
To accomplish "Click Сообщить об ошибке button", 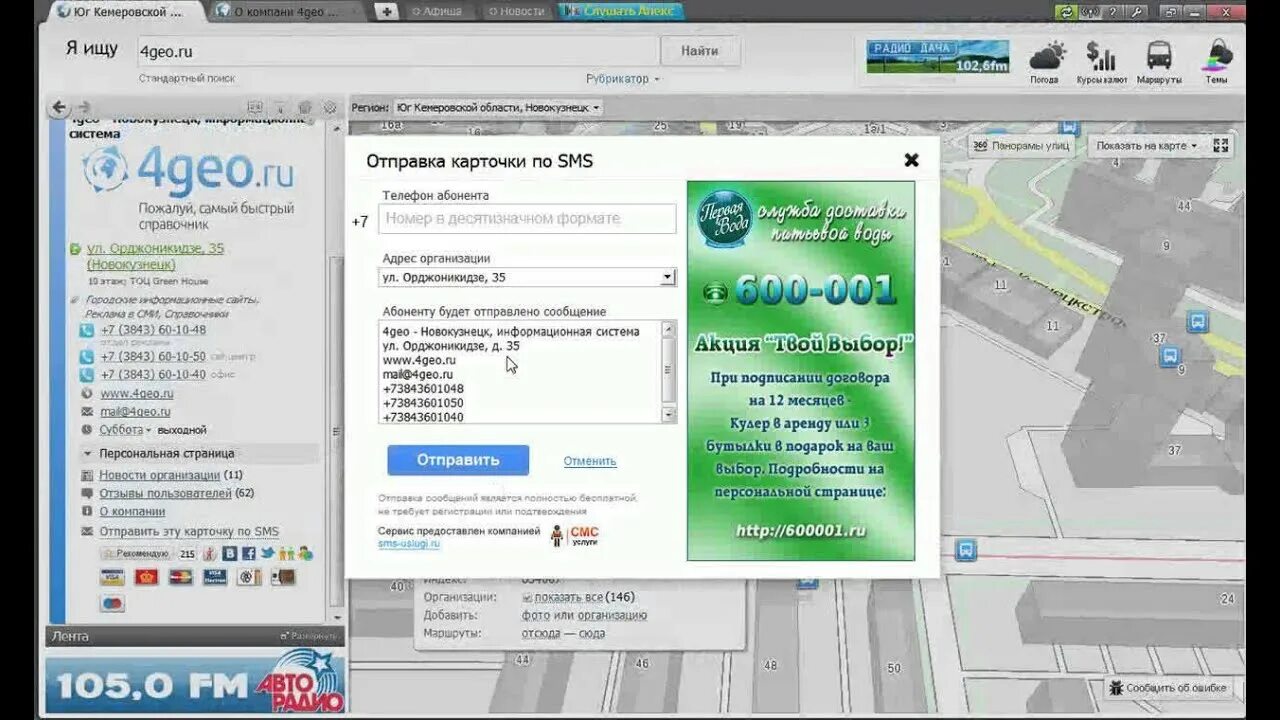I will point(1169,688).
